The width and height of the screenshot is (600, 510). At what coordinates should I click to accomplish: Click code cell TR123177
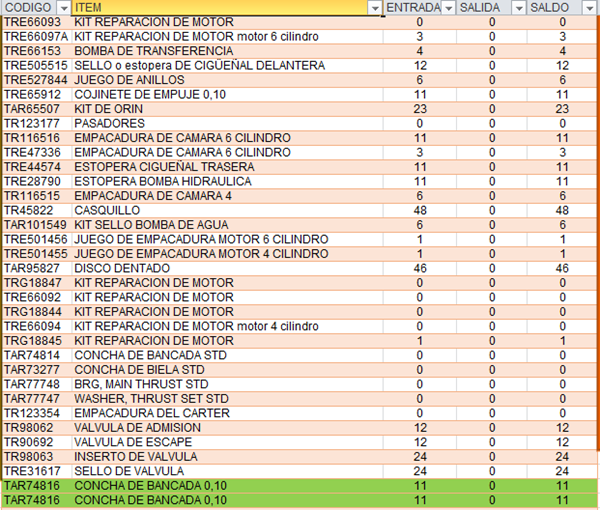[x=37, y=124]
